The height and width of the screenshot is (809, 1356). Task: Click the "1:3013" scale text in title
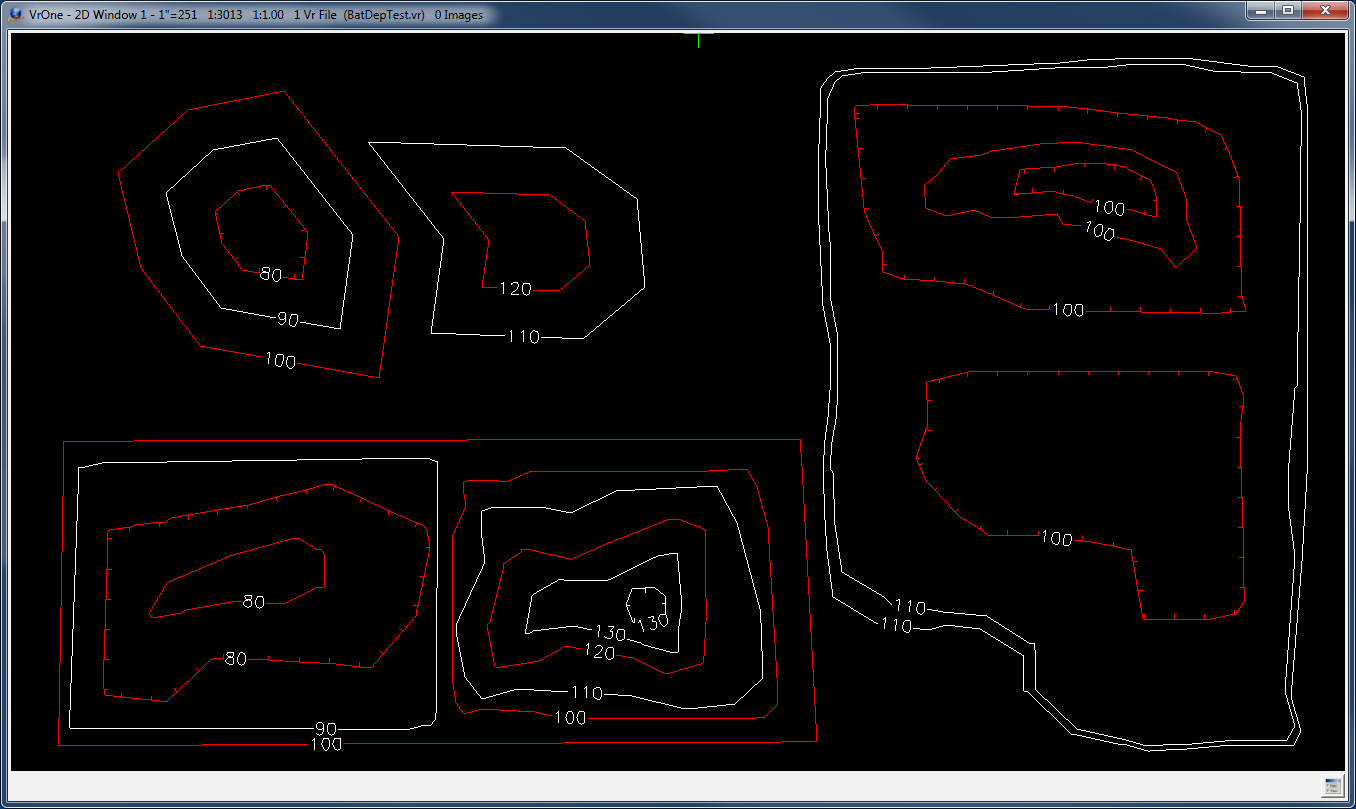226,15
